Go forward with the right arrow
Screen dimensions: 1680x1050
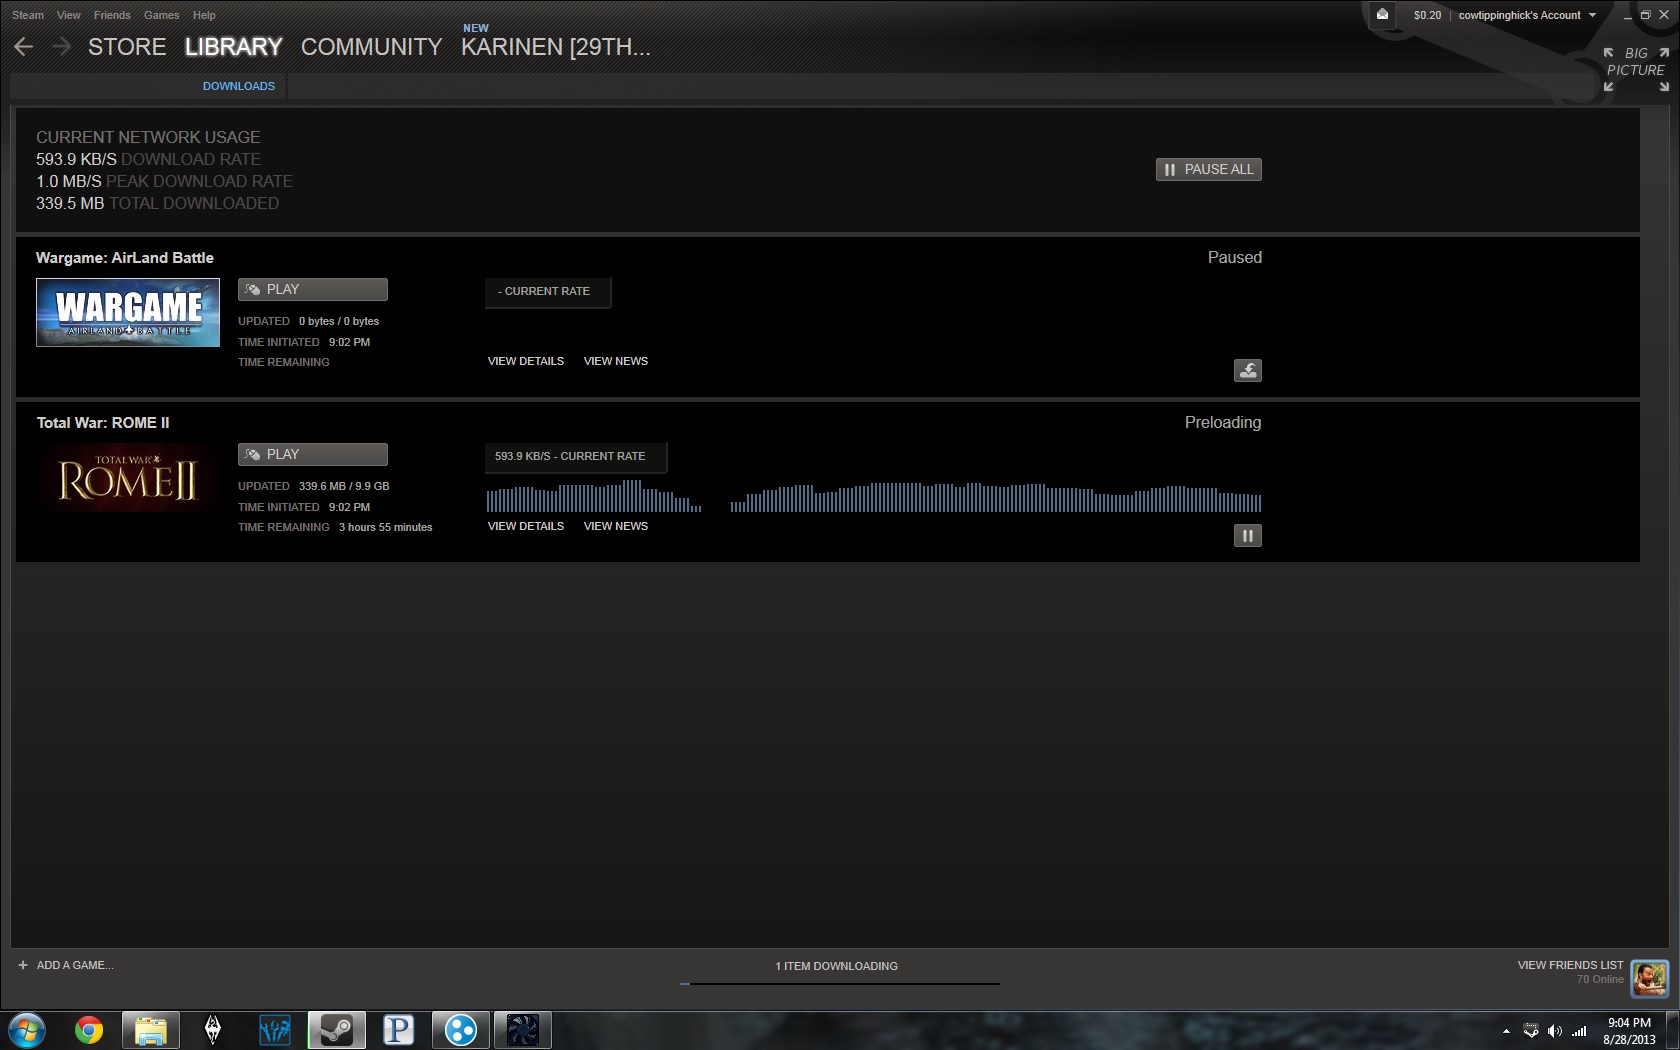pyautogui.click(x=61, y=46)
